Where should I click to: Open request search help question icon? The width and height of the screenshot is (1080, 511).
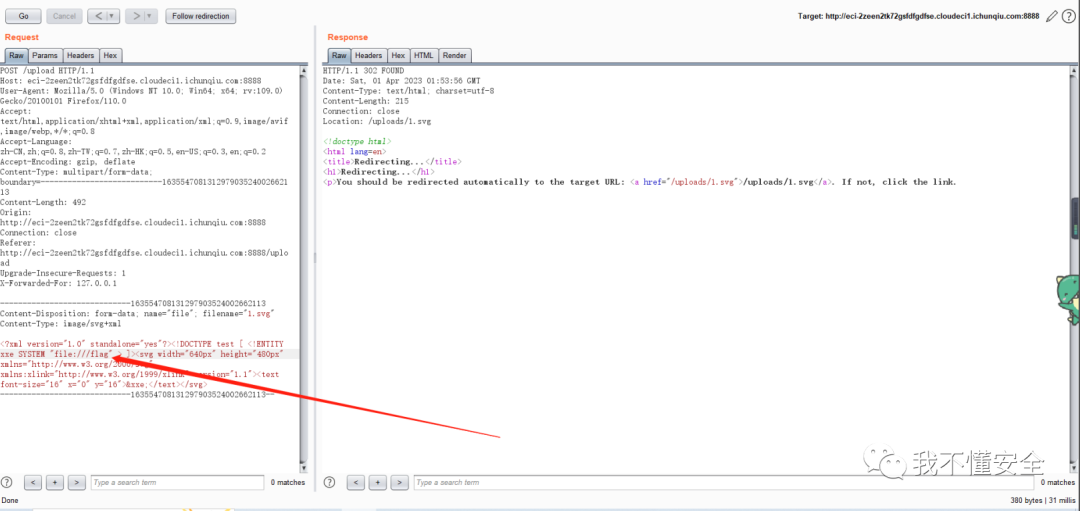[8, 482]
